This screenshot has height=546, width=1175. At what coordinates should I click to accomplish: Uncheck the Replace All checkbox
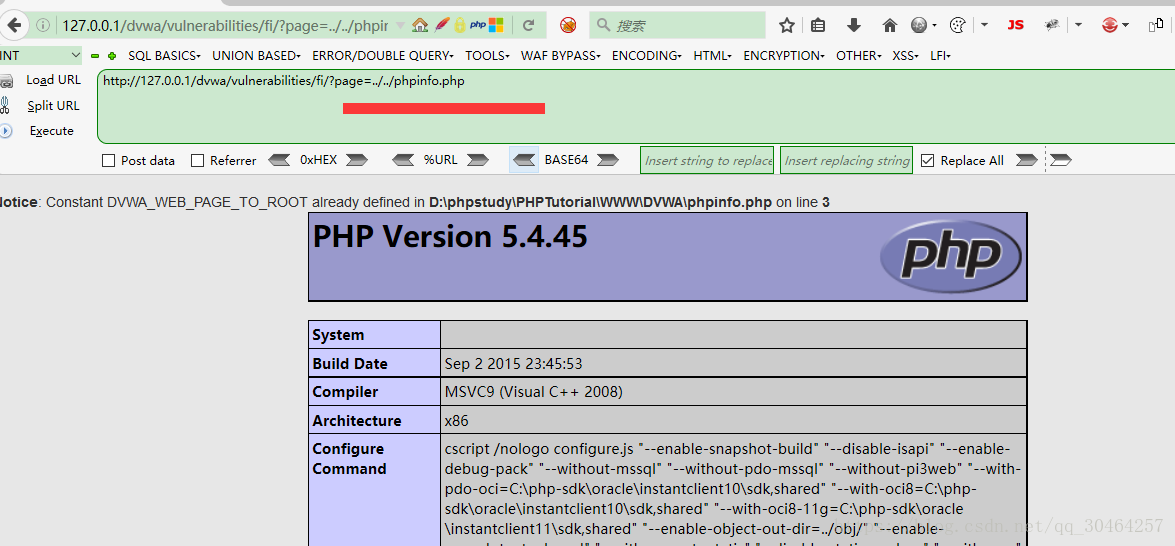[928, 160]
